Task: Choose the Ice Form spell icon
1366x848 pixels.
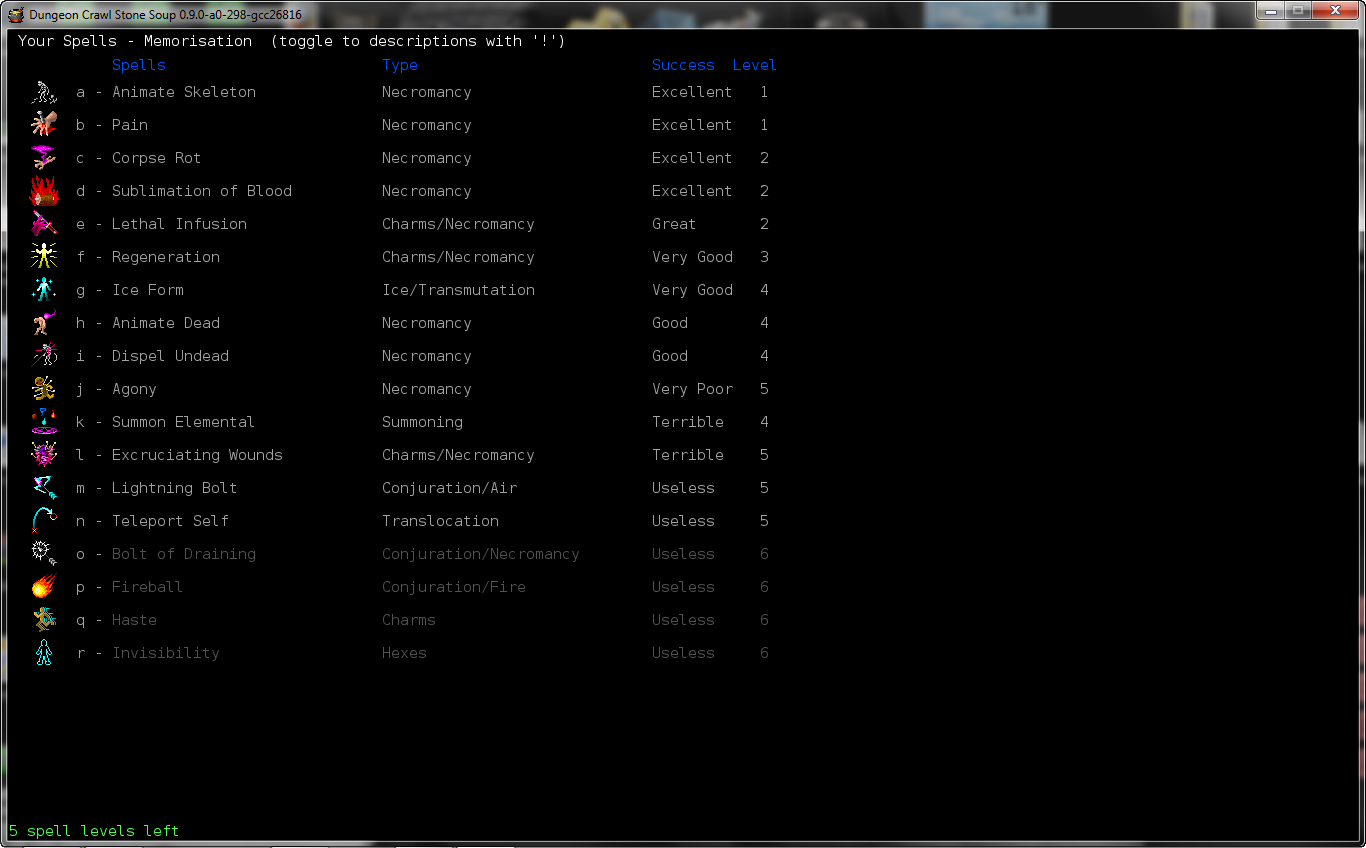Action: coord(44,290)
